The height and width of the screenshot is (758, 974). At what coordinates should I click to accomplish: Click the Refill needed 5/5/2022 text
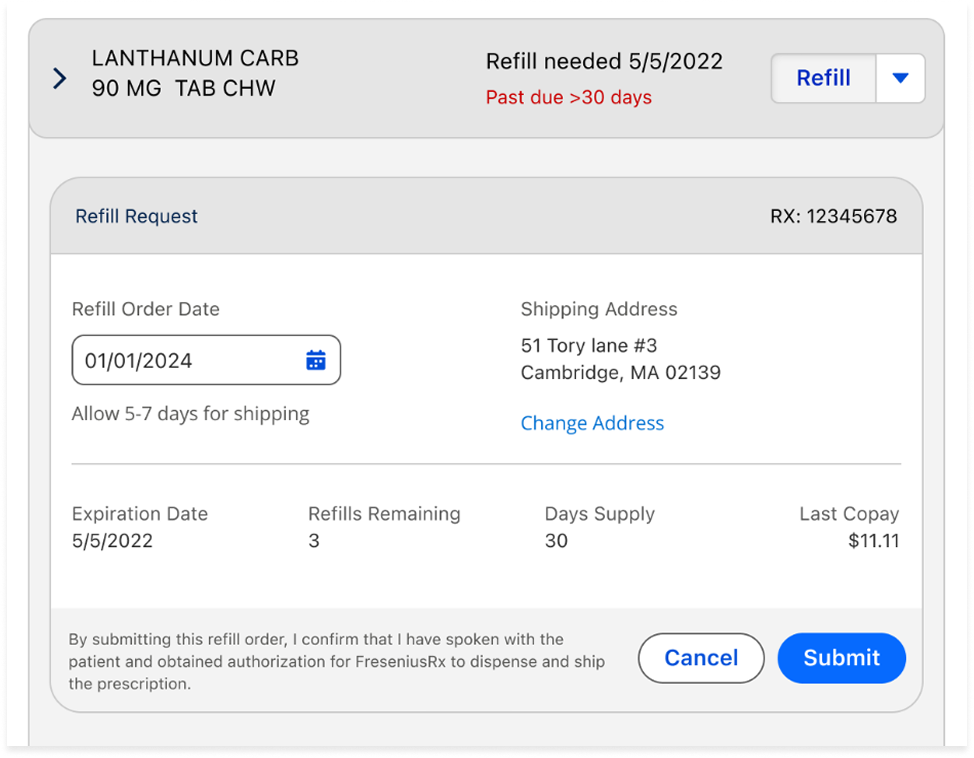pyautogui.click(x=604, y=62)
